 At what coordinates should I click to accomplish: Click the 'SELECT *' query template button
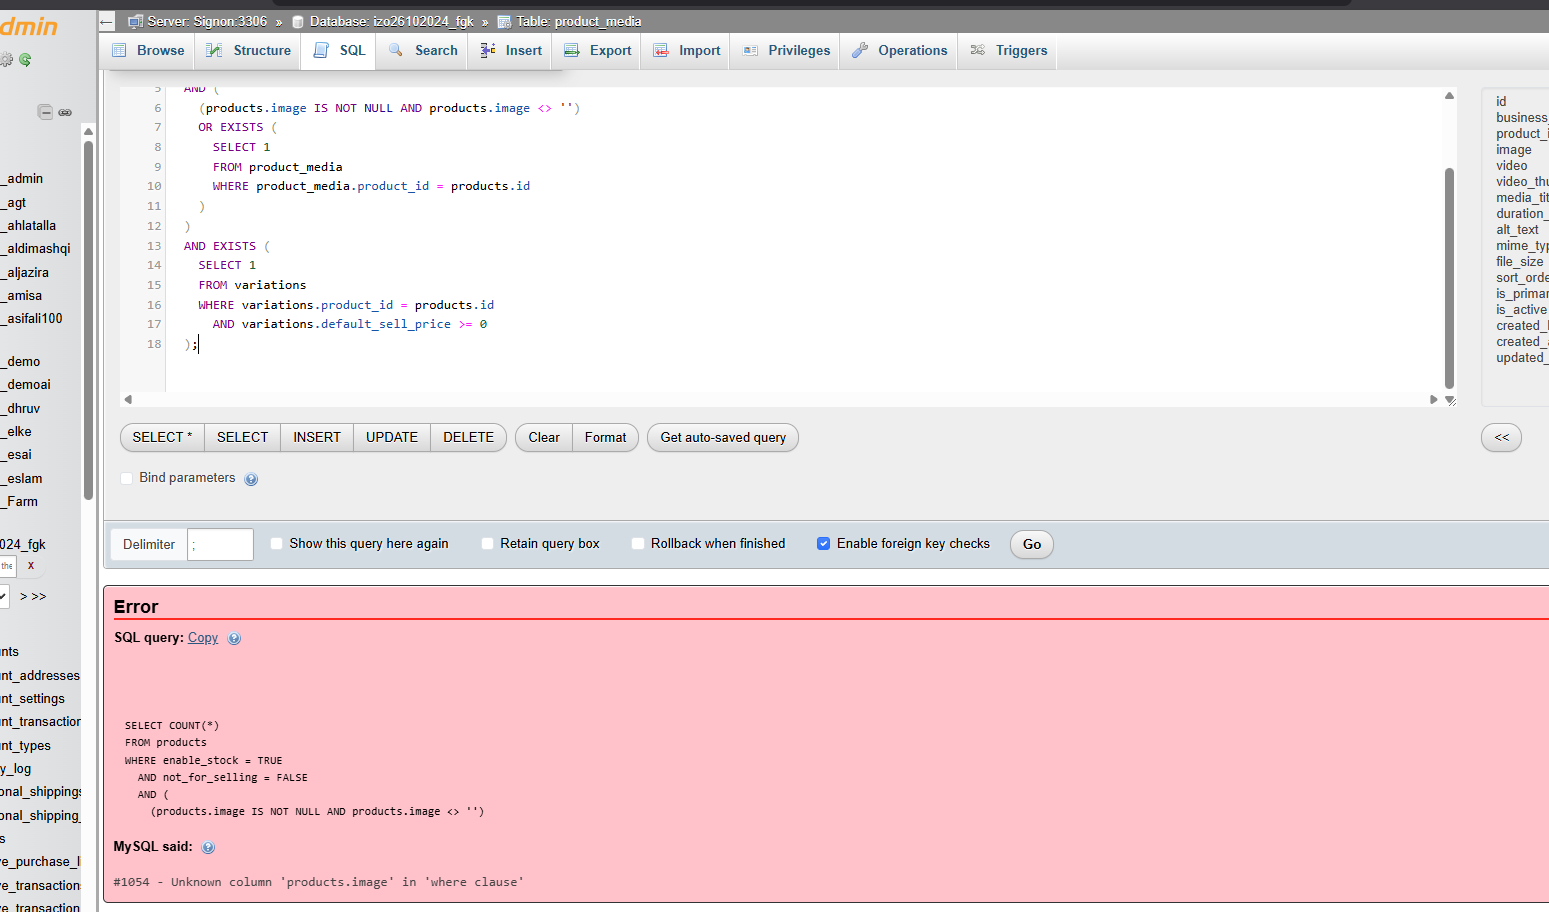point(162,437)
